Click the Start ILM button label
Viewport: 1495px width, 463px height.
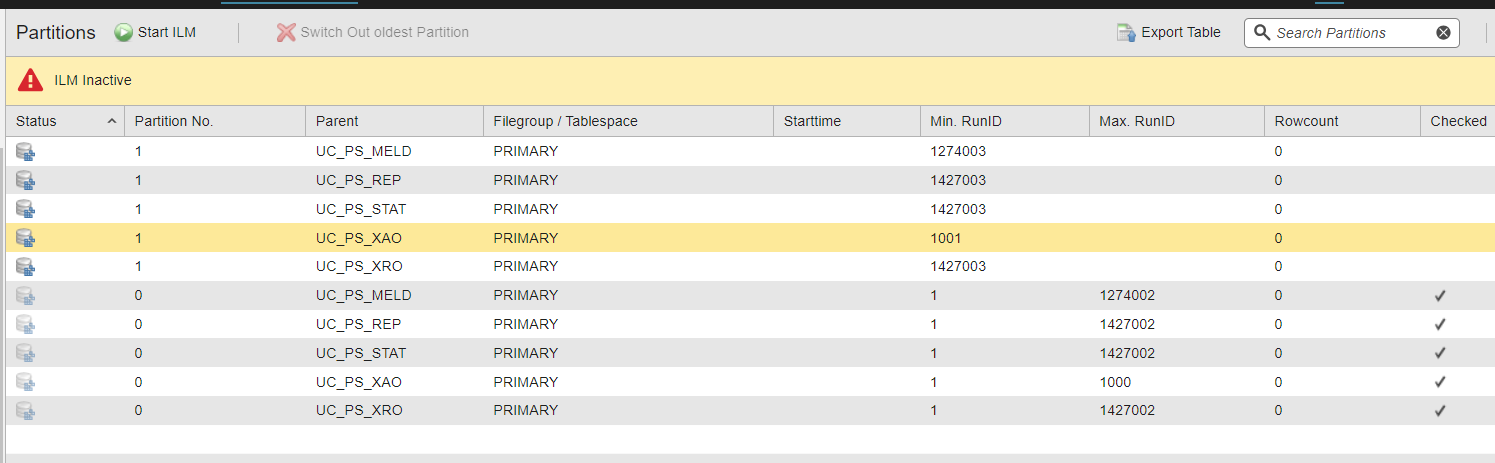167,33
